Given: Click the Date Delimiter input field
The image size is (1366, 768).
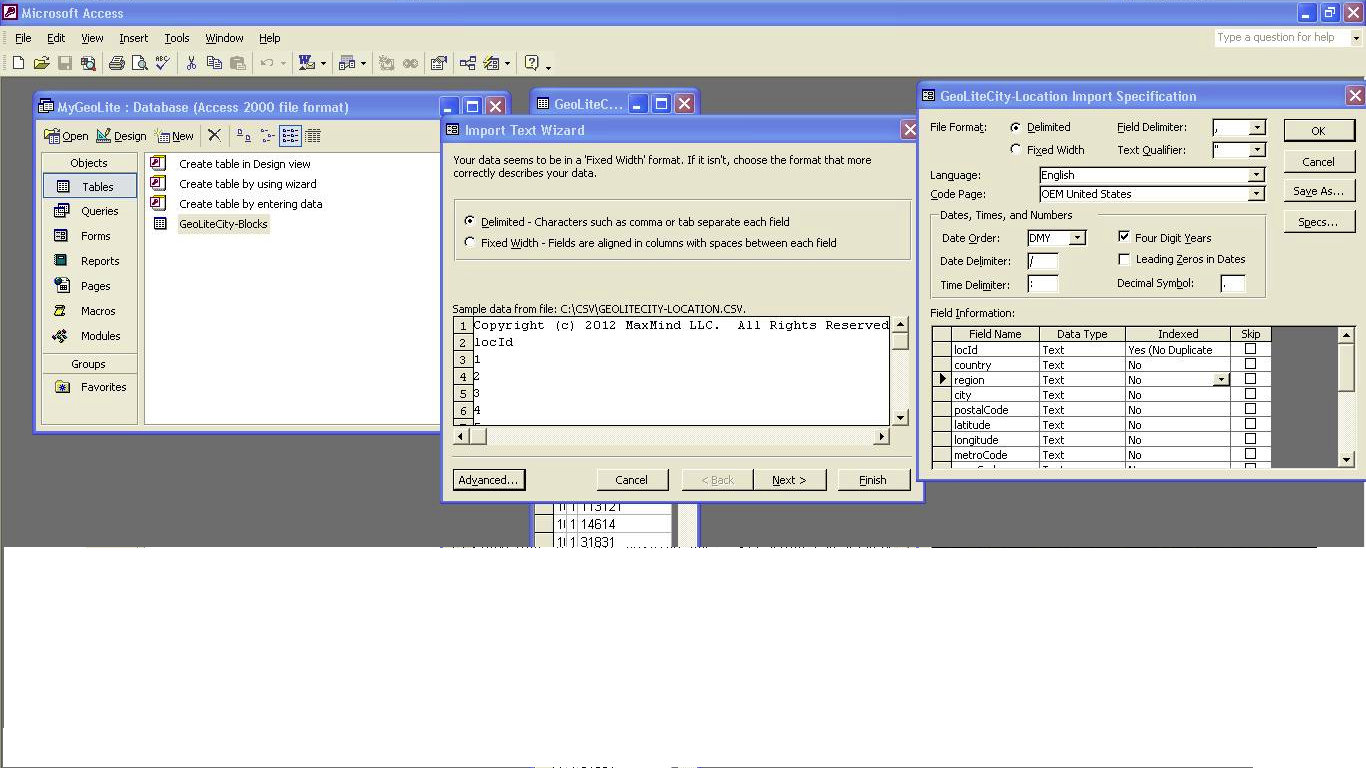Looking at the screenshot, I should pos(1042,261).
